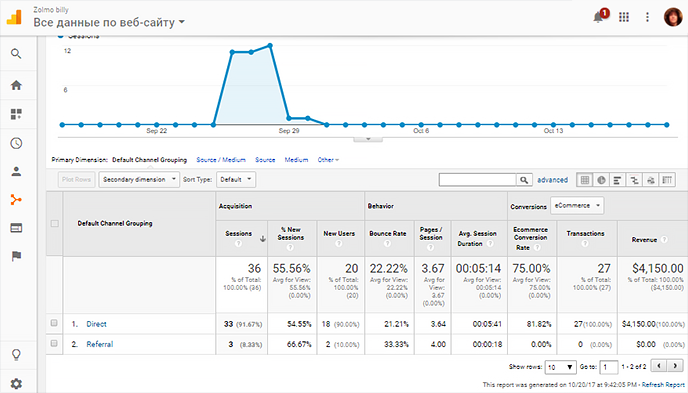Viewport: 688px width, 393px height.
Task: Open Secondary dimension dropdown
Action: point(139,179)
